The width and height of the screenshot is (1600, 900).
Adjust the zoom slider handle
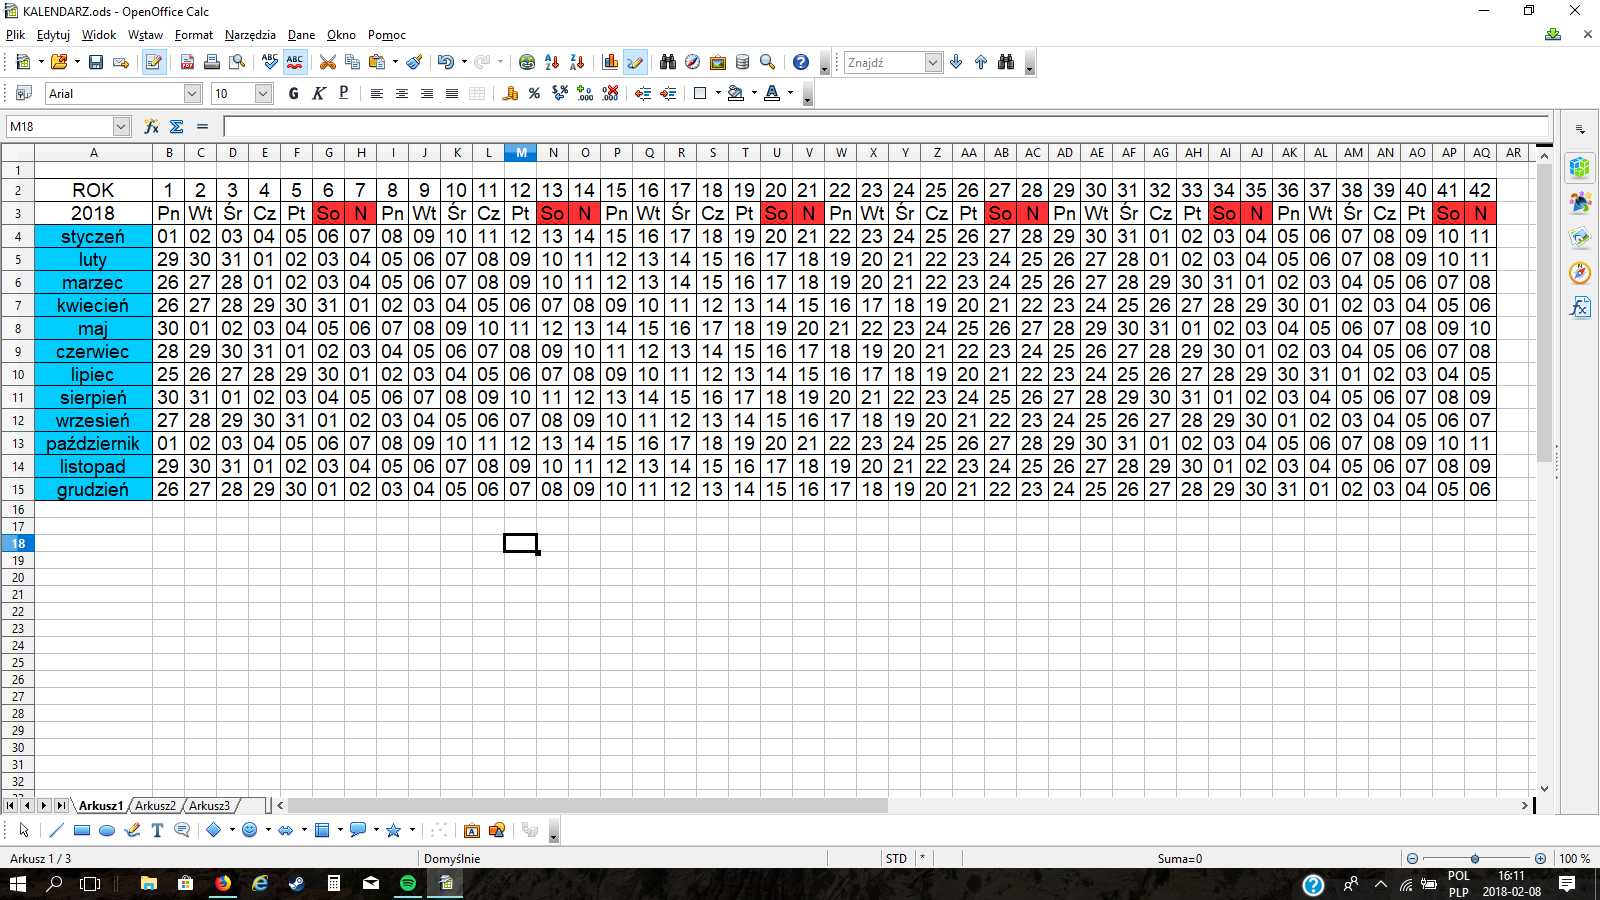click(x=1475, y=858)
